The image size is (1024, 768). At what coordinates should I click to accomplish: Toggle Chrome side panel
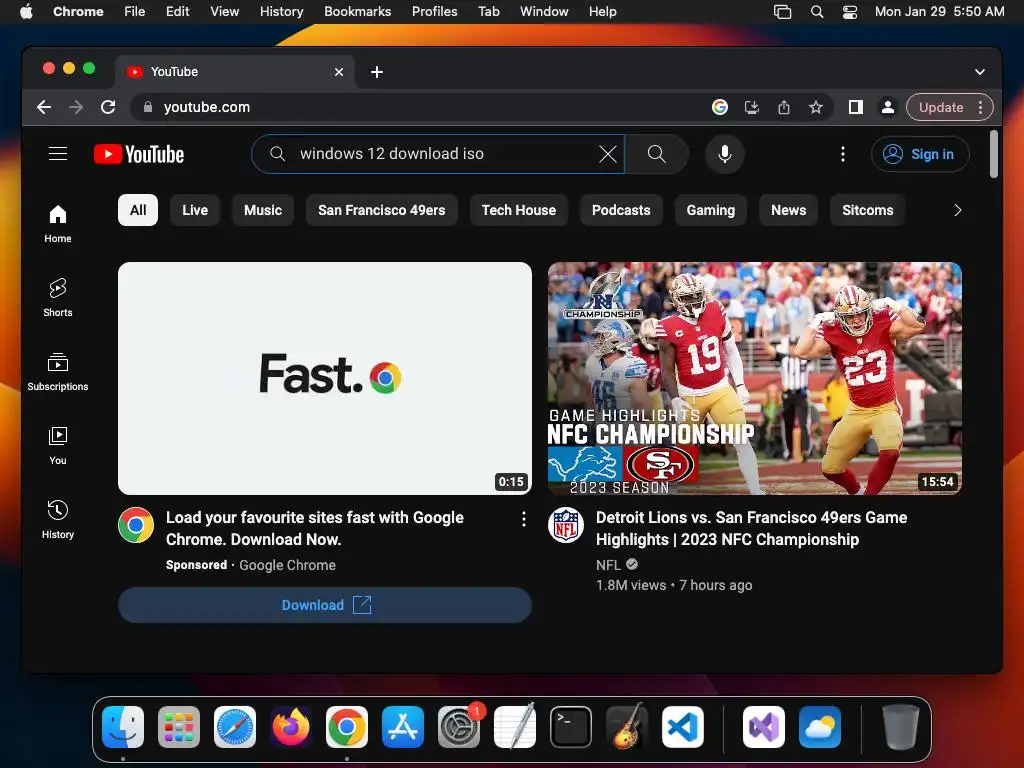pyautogui.click(x=856, y=107)
